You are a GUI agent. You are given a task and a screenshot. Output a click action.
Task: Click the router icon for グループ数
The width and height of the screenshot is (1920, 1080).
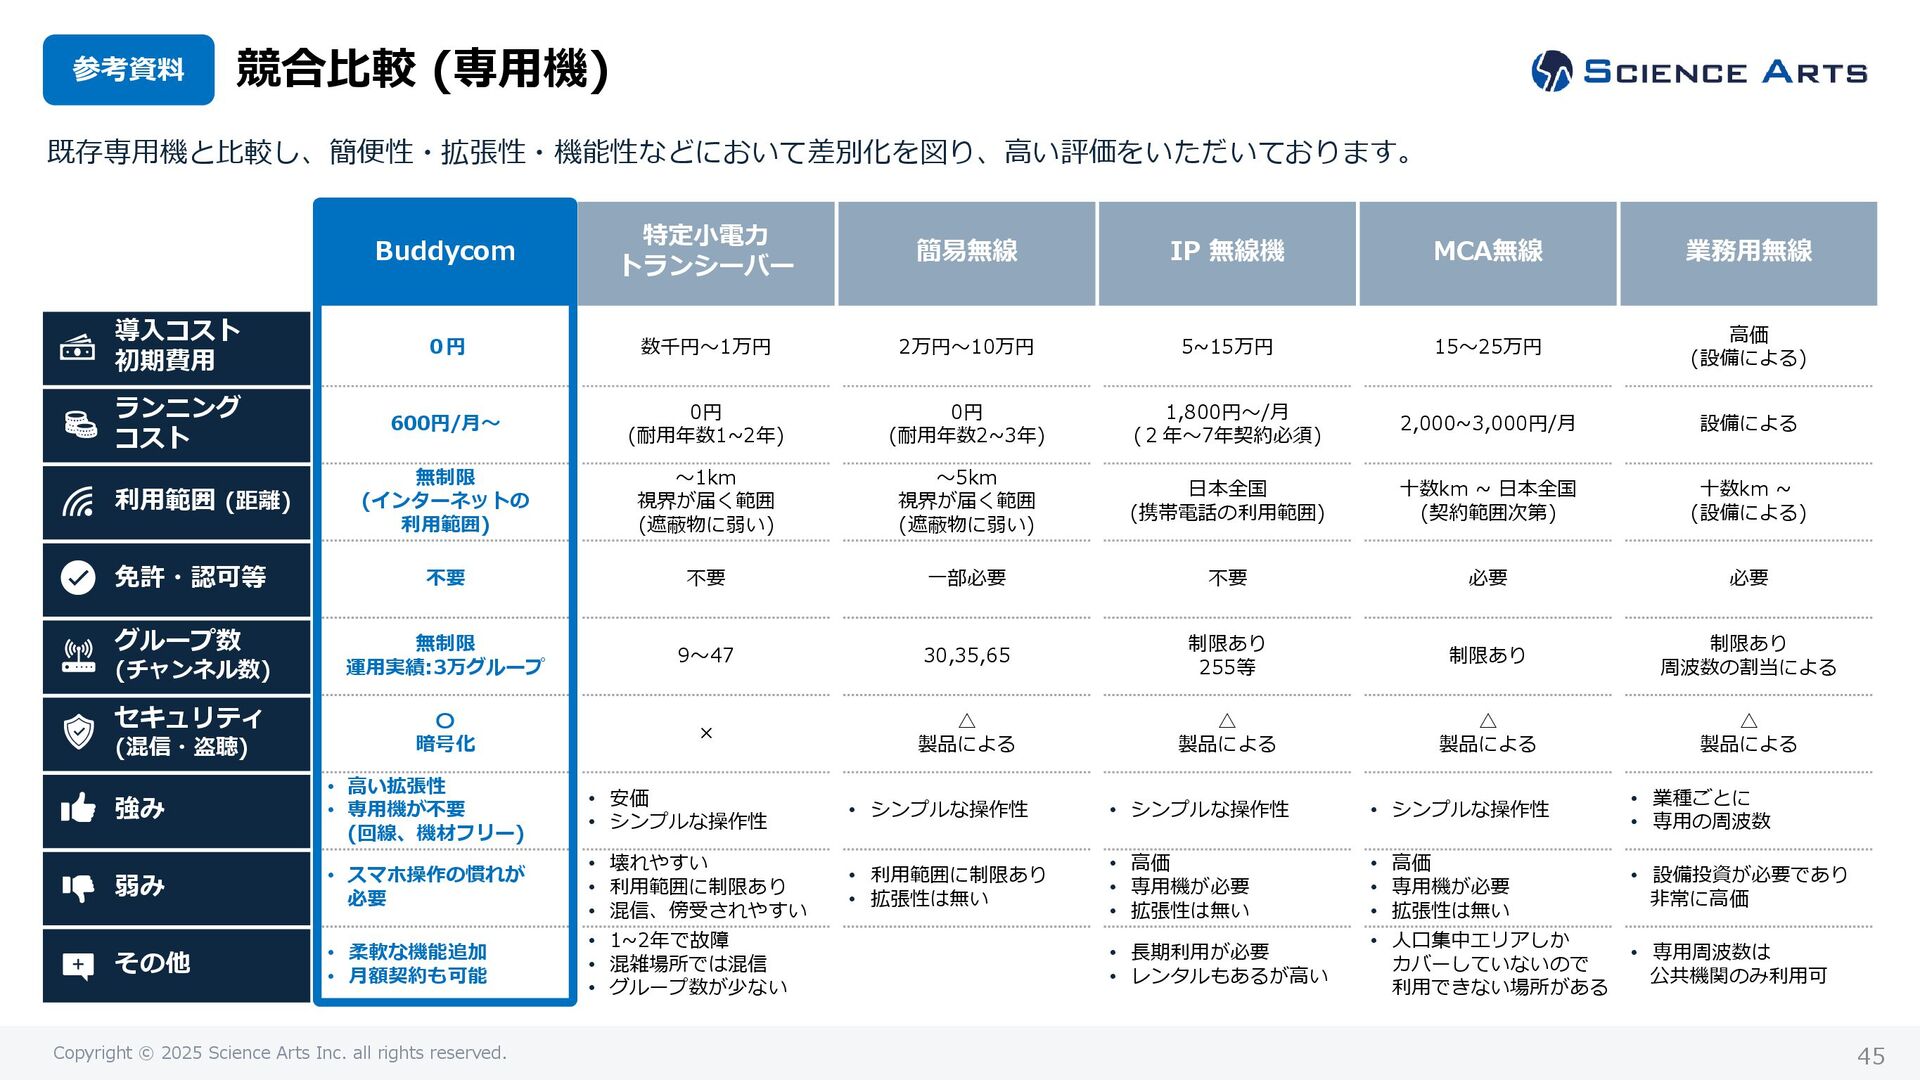point(78,656)
